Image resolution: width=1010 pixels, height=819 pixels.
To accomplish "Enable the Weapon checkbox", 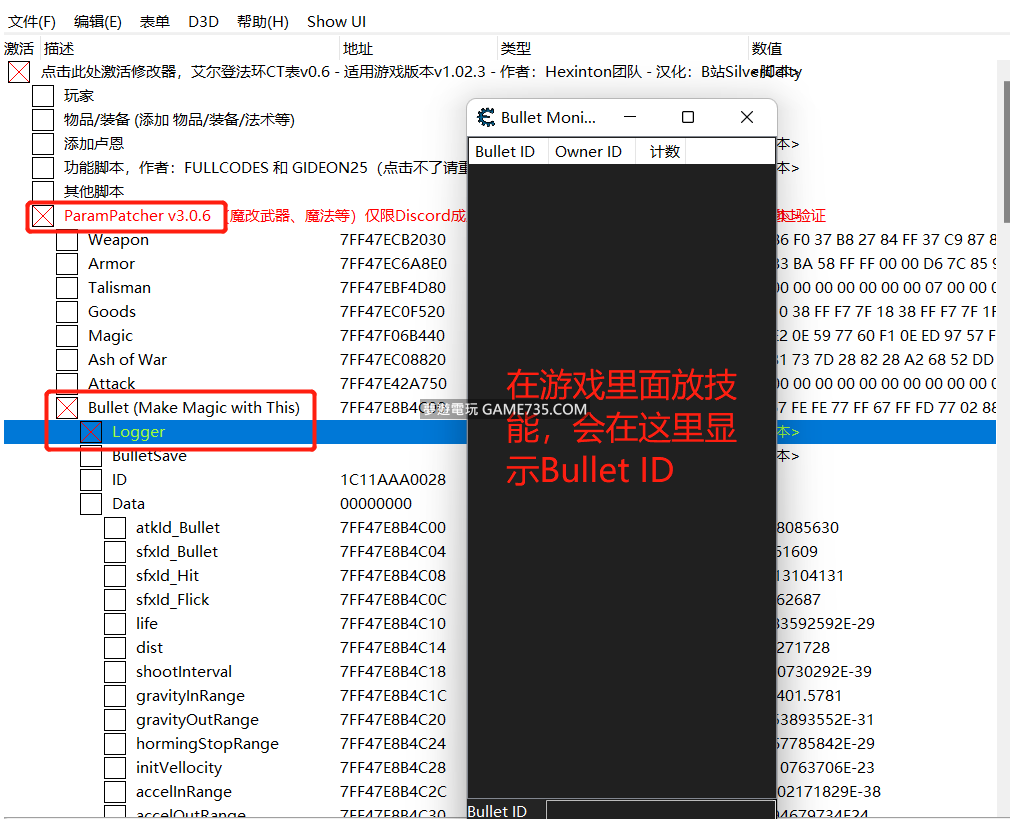I will click(x=67, y=240).
